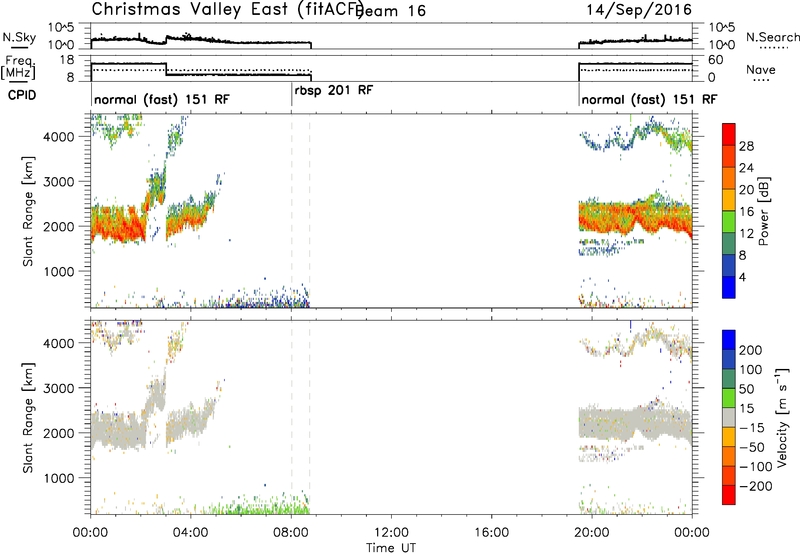Click the '60' Nave axis tick
Viewport: 800px width, 554px height.
(x=716, y=60)
